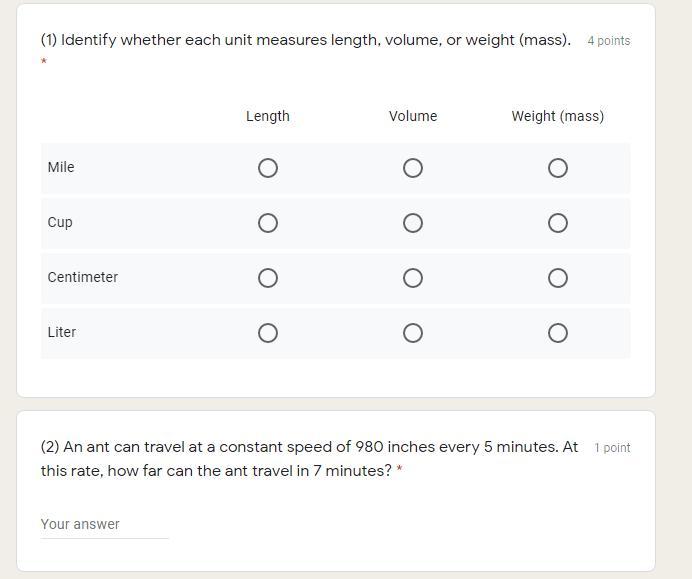Select Length for Mile

point(268,168)
